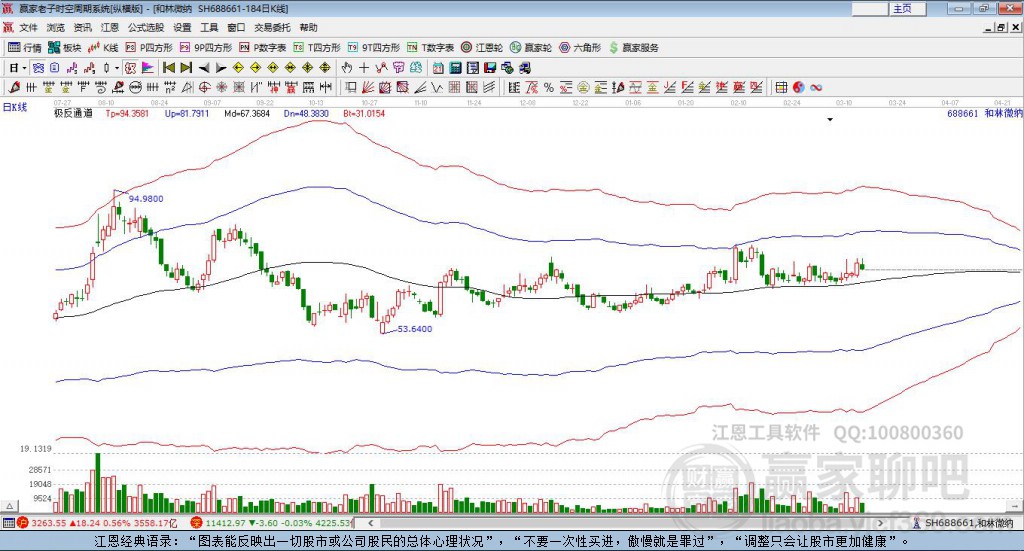Screen dimensions: 1024x551
Task: Open the 交易委托 menu
Action: coord(272,27)
